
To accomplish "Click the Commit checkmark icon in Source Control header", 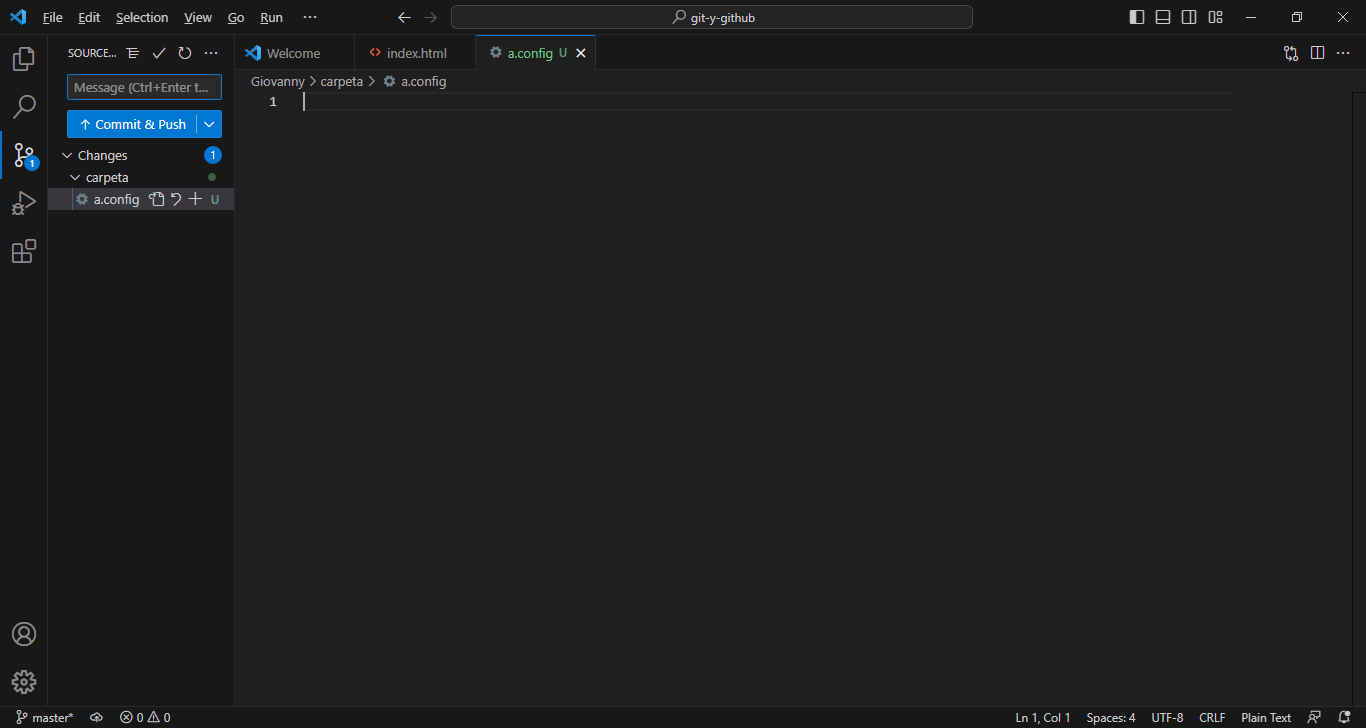I will (x=159, y=53).
